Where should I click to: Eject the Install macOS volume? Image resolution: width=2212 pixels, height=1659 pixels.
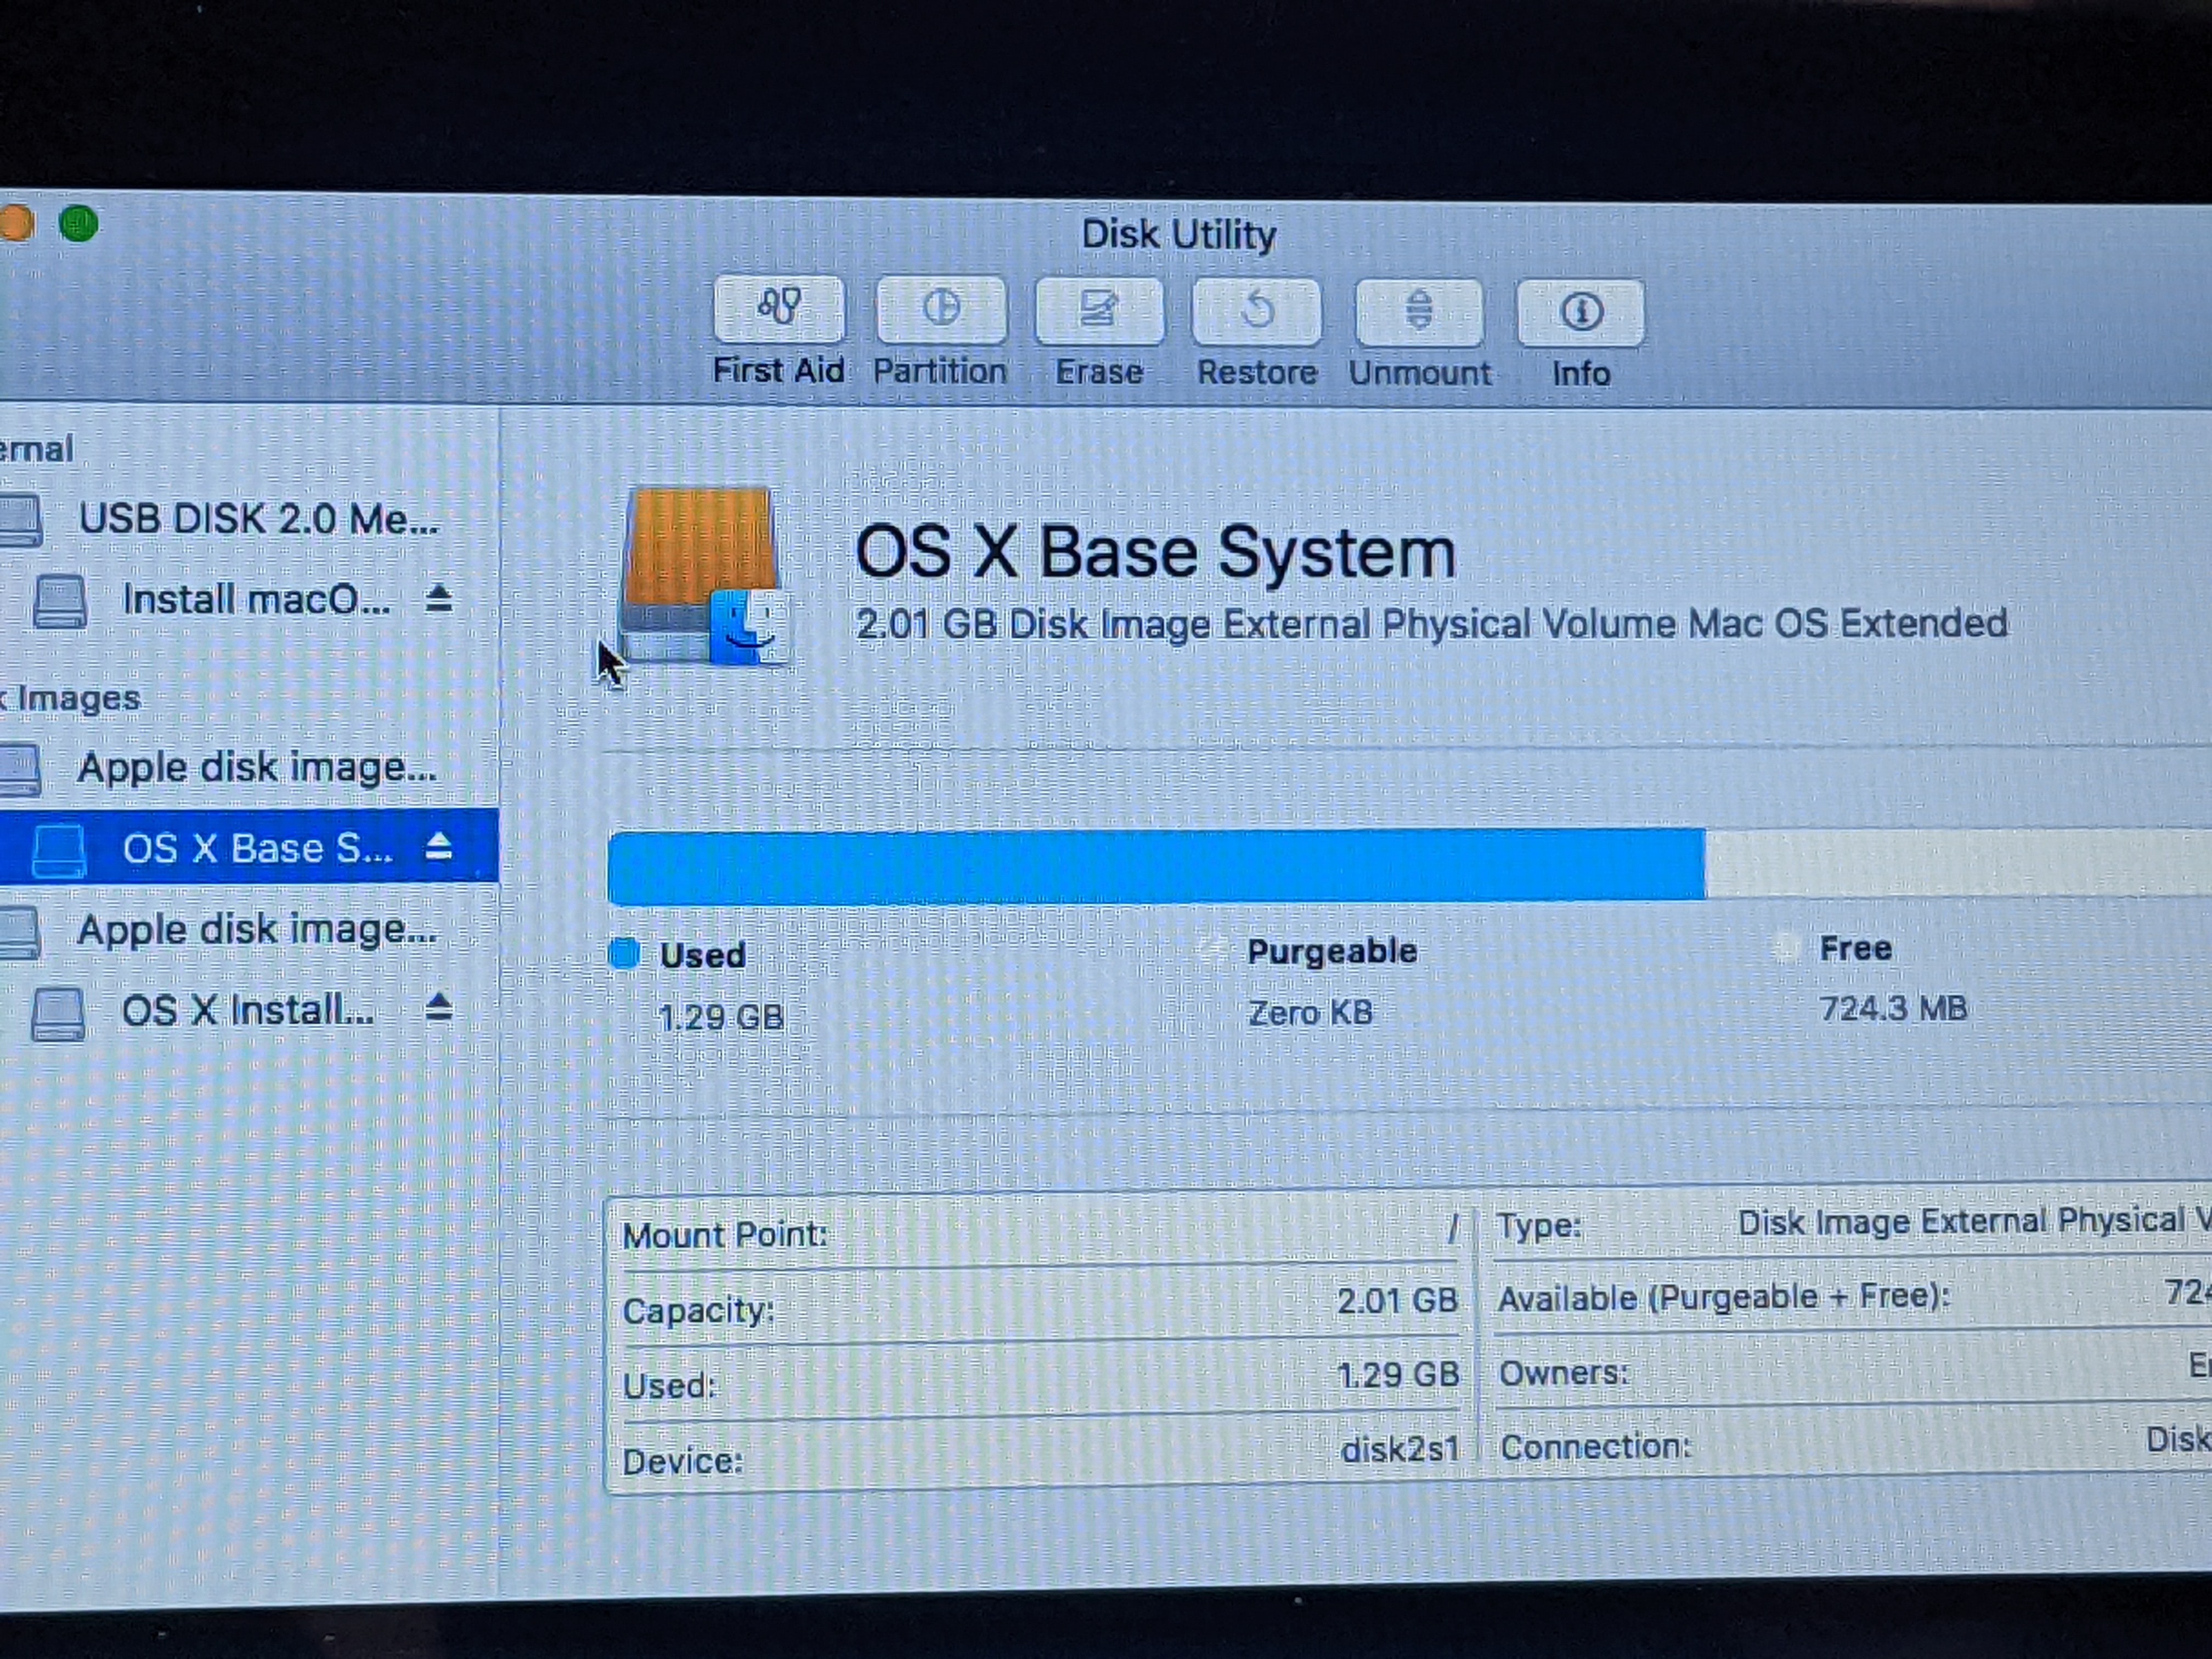coord(438,599)
